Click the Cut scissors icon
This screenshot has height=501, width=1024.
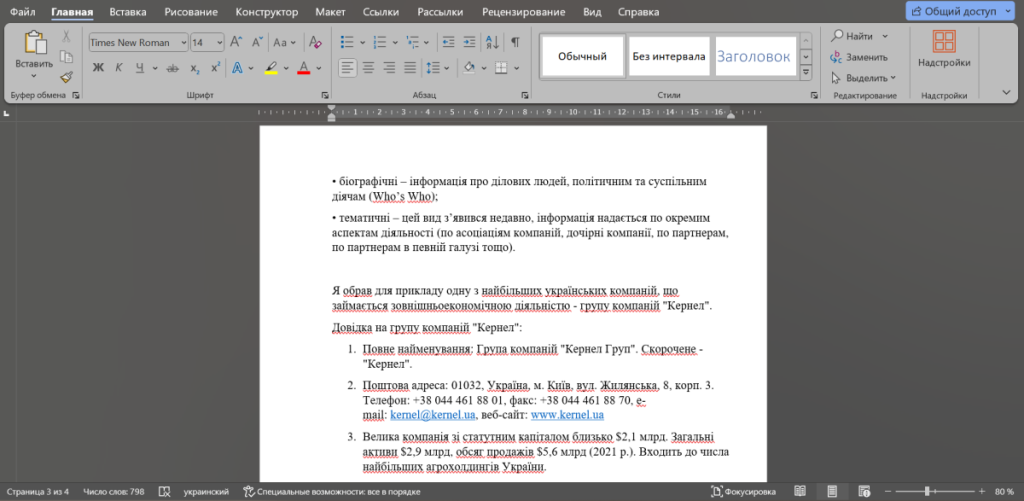click(x=66, y=36)
